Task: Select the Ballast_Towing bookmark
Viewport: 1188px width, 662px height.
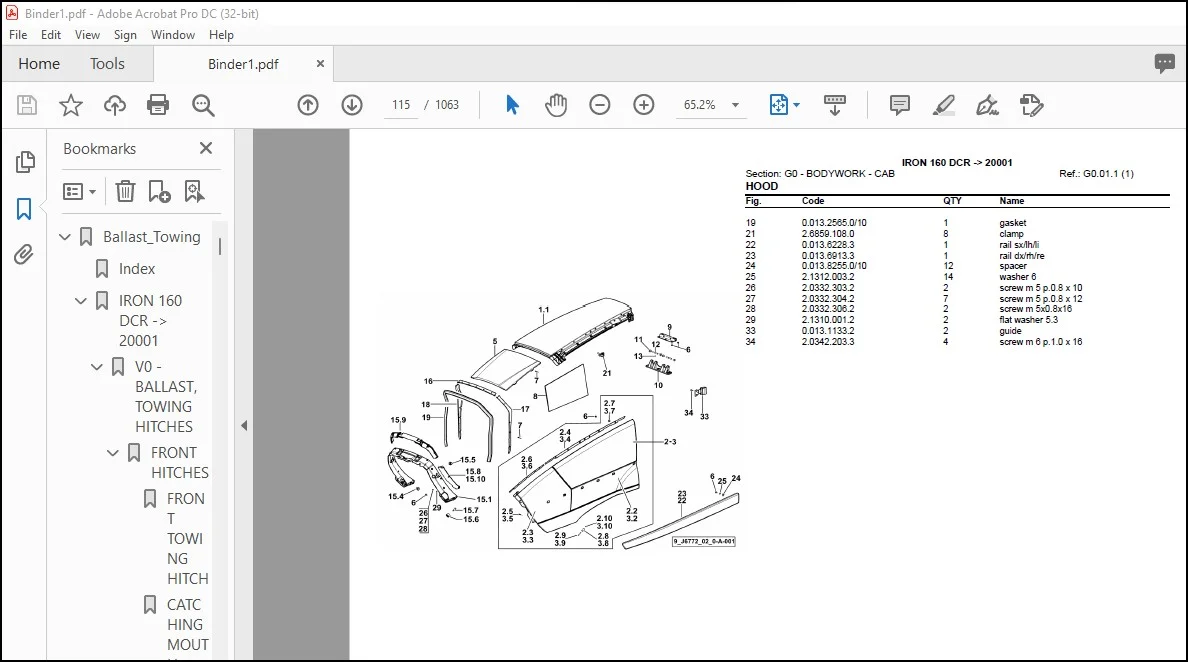Action: [152, 237]
